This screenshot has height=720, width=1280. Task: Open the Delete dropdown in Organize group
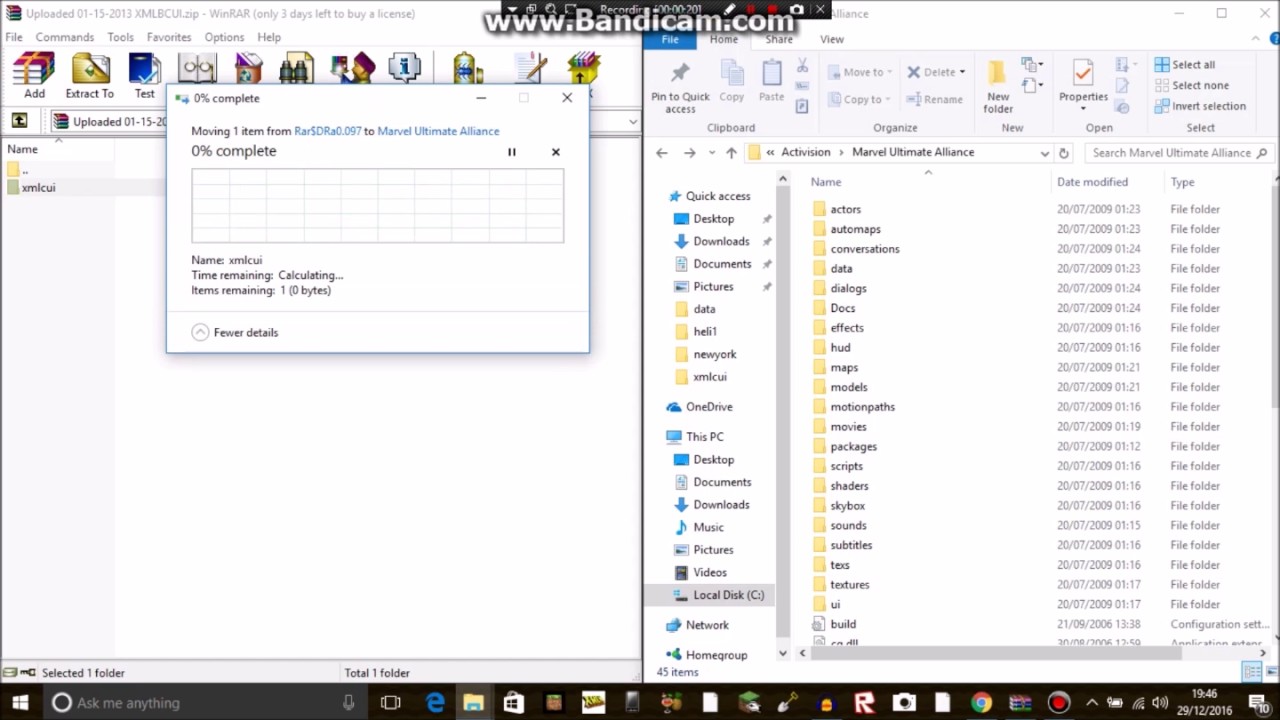coord(936,72)
